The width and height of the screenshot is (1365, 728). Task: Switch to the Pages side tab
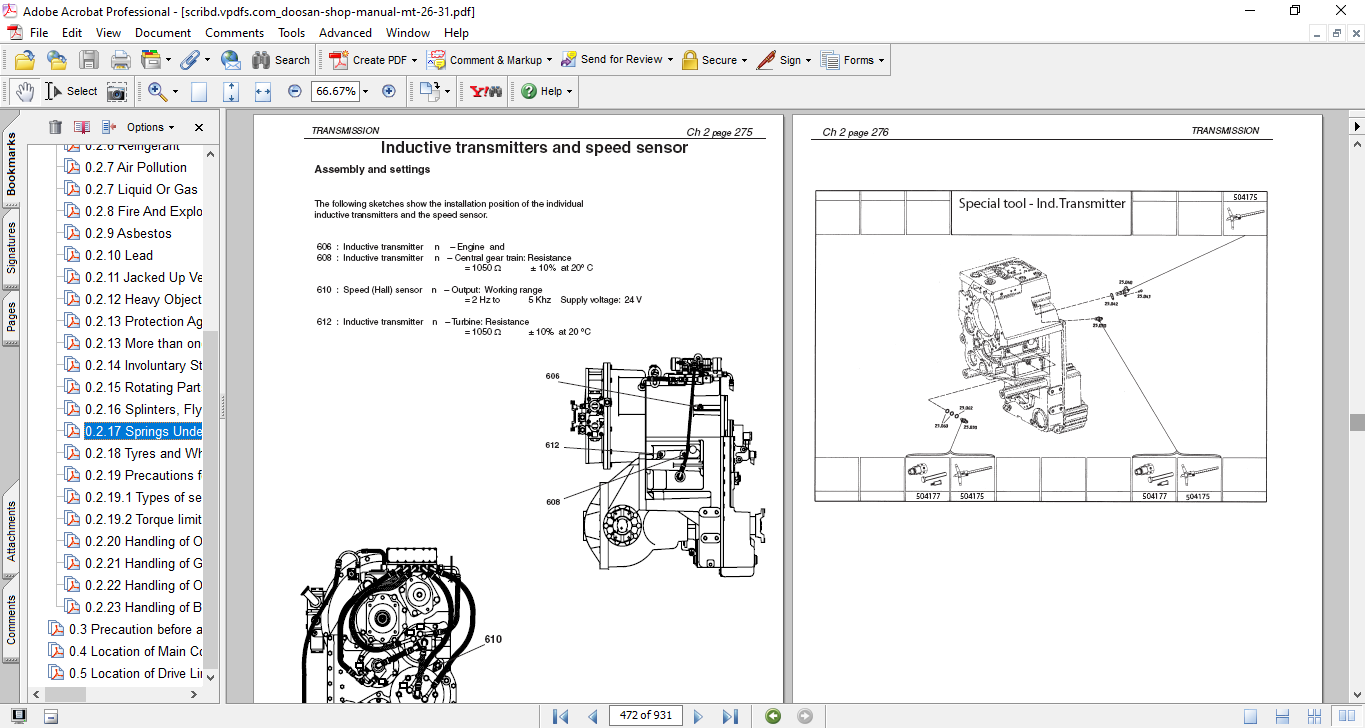[x=11, y=316]
